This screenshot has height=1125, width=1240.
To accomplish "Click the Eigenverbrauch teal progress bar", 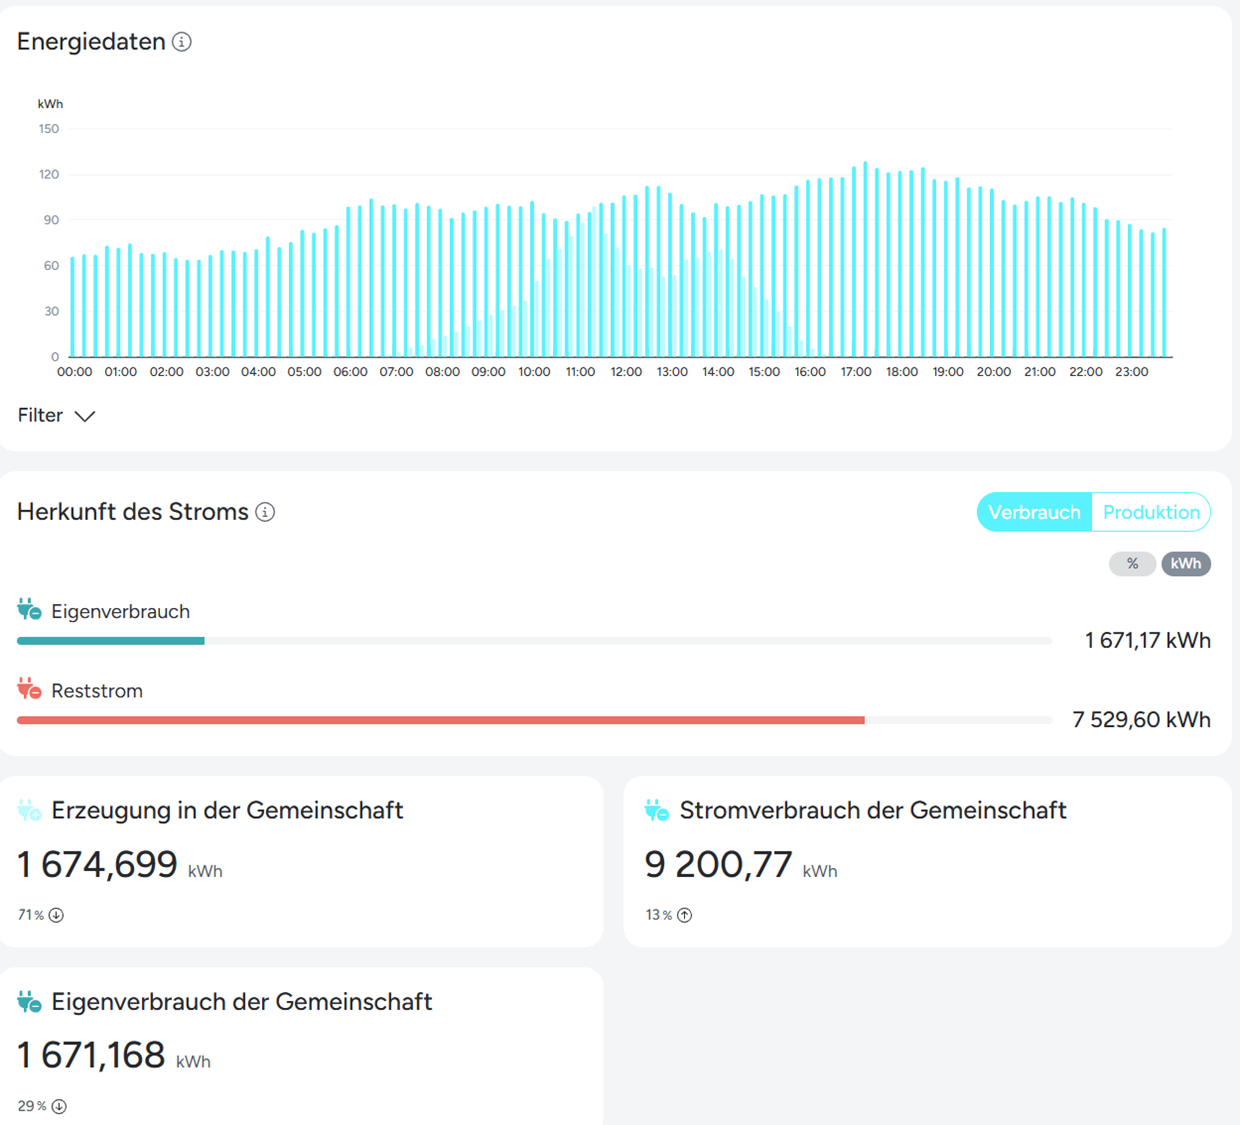I will click(111, 641).
